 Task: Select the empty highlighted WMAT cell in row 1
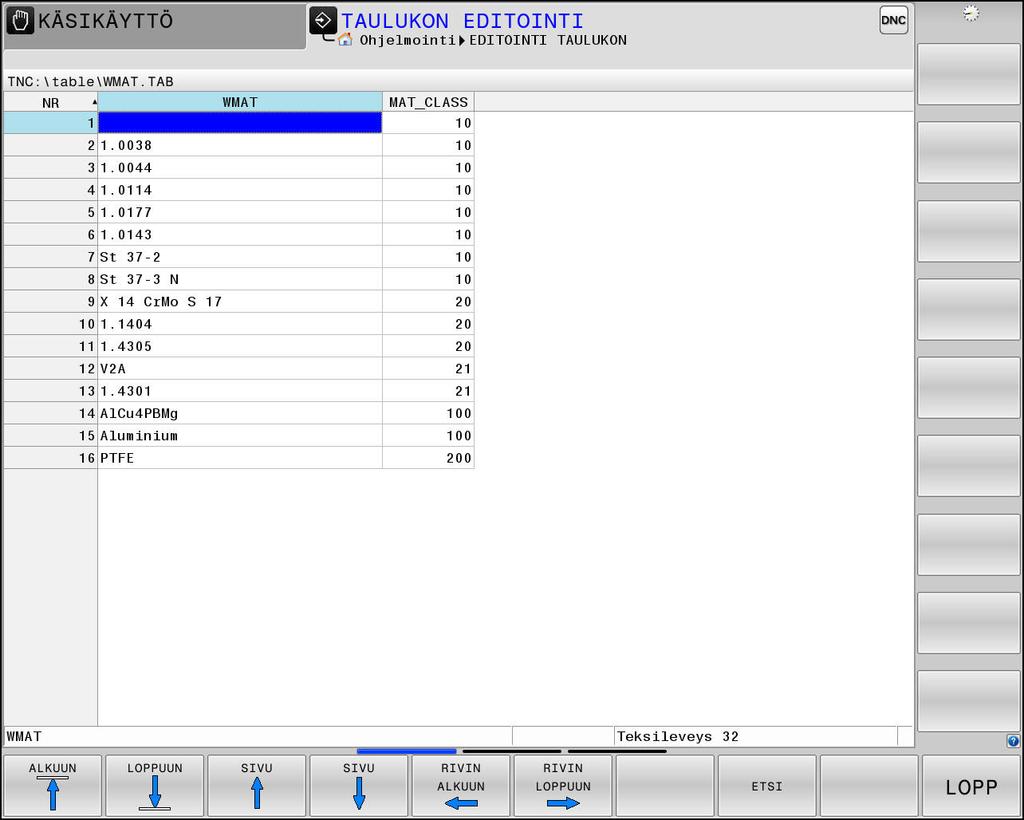(240, 123)
